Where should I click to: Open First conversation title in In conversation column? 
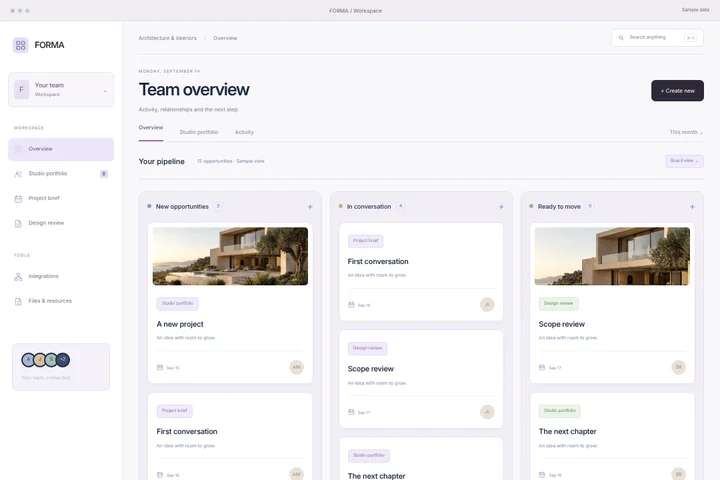pyautogui.click(x=378, y=261)
